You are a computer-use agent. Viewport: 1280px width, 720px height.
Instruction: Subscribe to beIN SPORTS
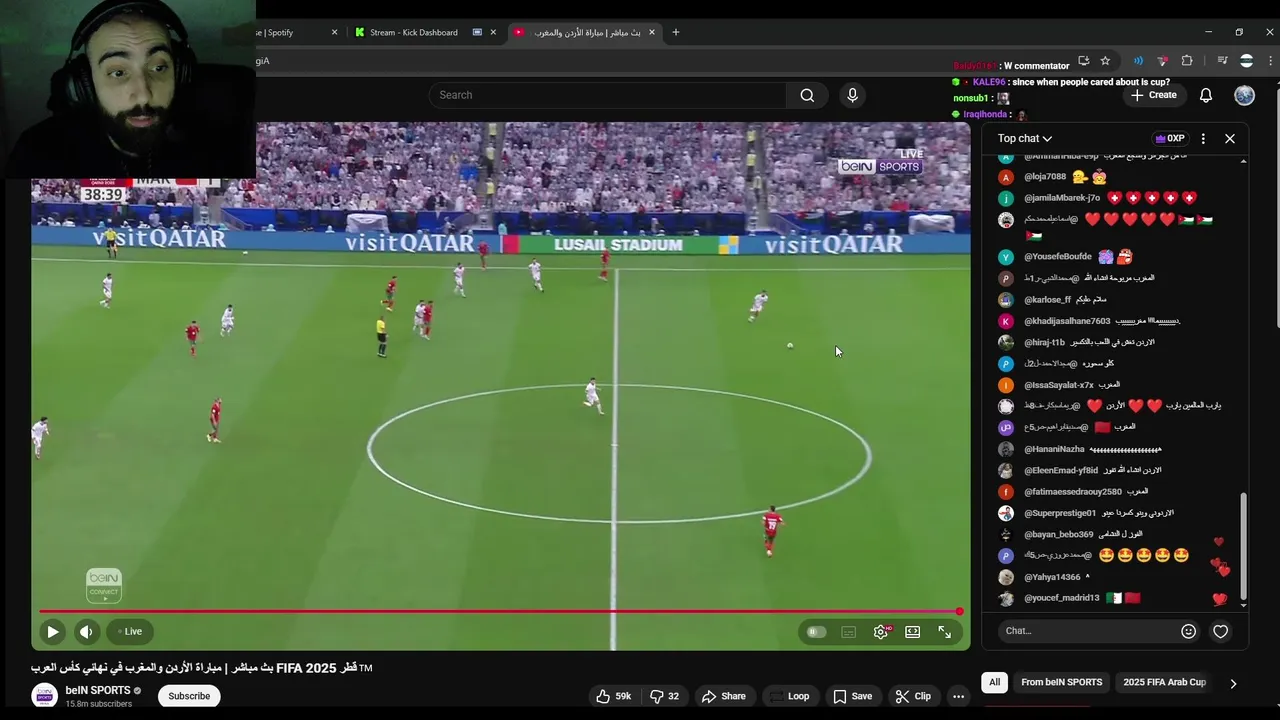(x=189, y=696)
